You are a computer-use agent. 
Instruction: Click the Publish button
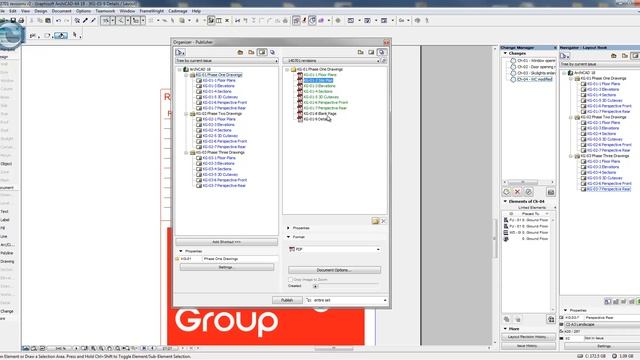pyautogui.click(x=287, y=300)
